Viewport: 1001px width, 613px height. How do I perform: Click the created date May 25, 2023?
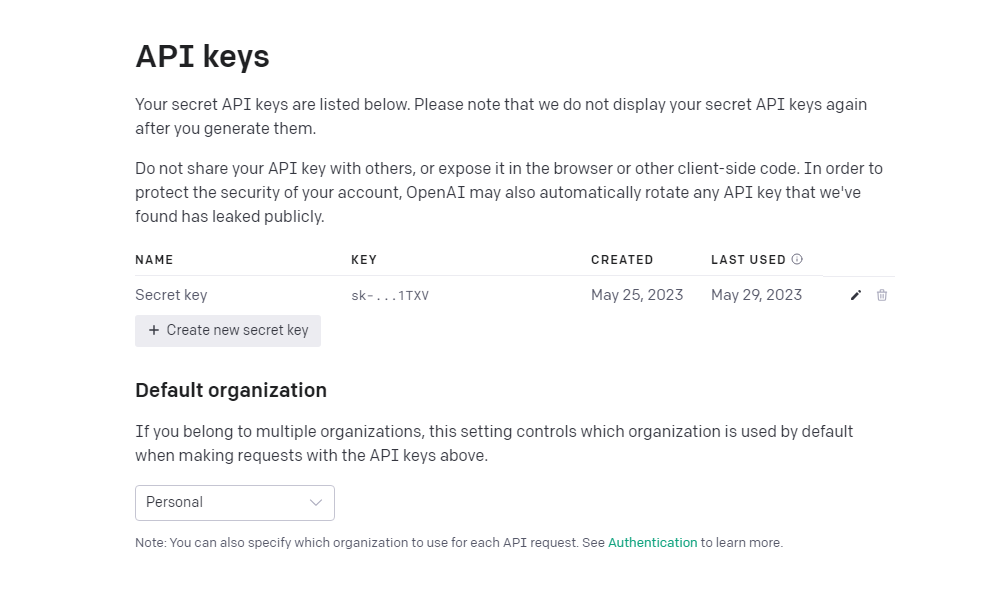coord(637,295)
